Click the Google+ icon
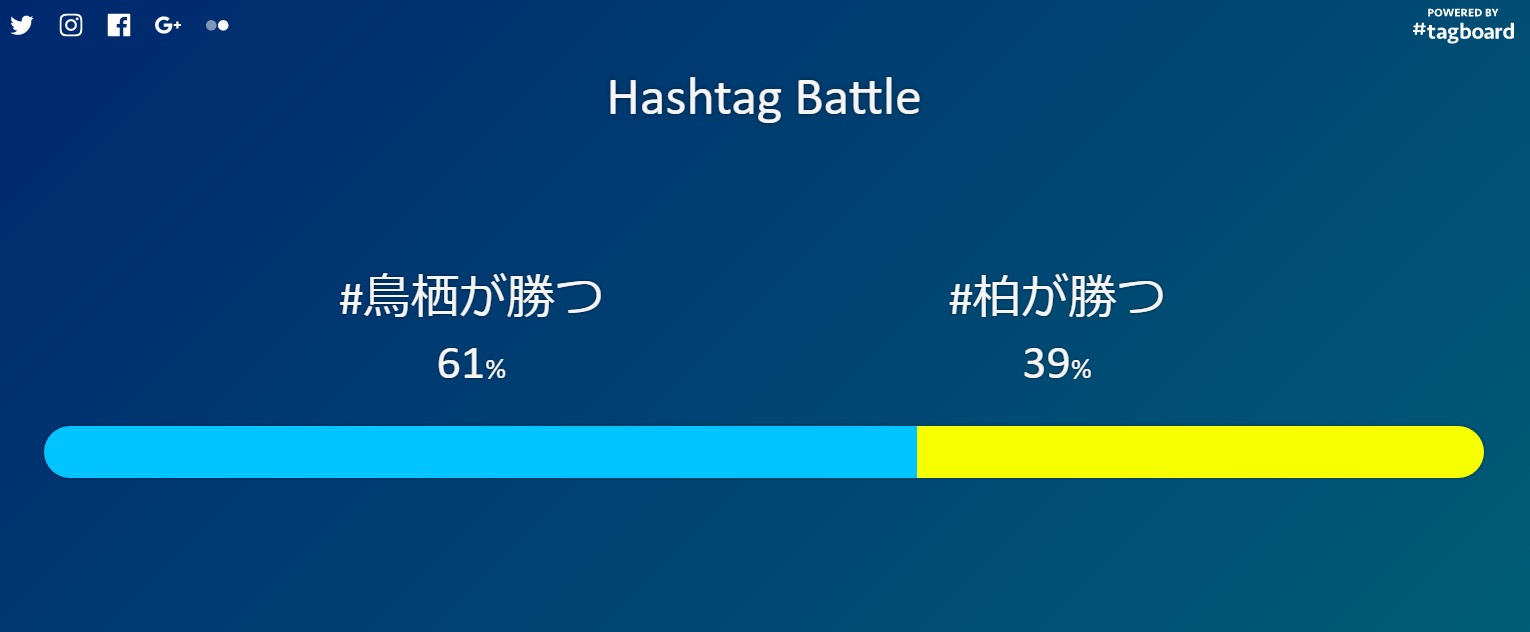Image resolution: width=1530 pixels, height=632 pixels. 168,25
